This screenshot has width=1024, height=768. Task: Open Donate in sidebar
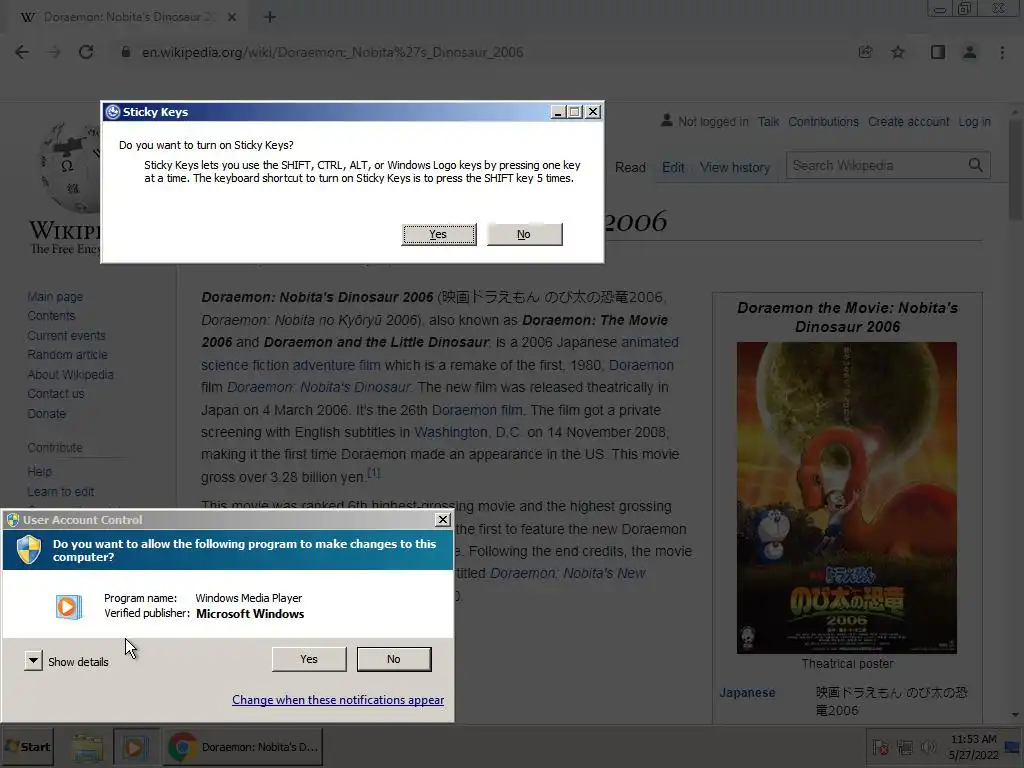[46, 413]
